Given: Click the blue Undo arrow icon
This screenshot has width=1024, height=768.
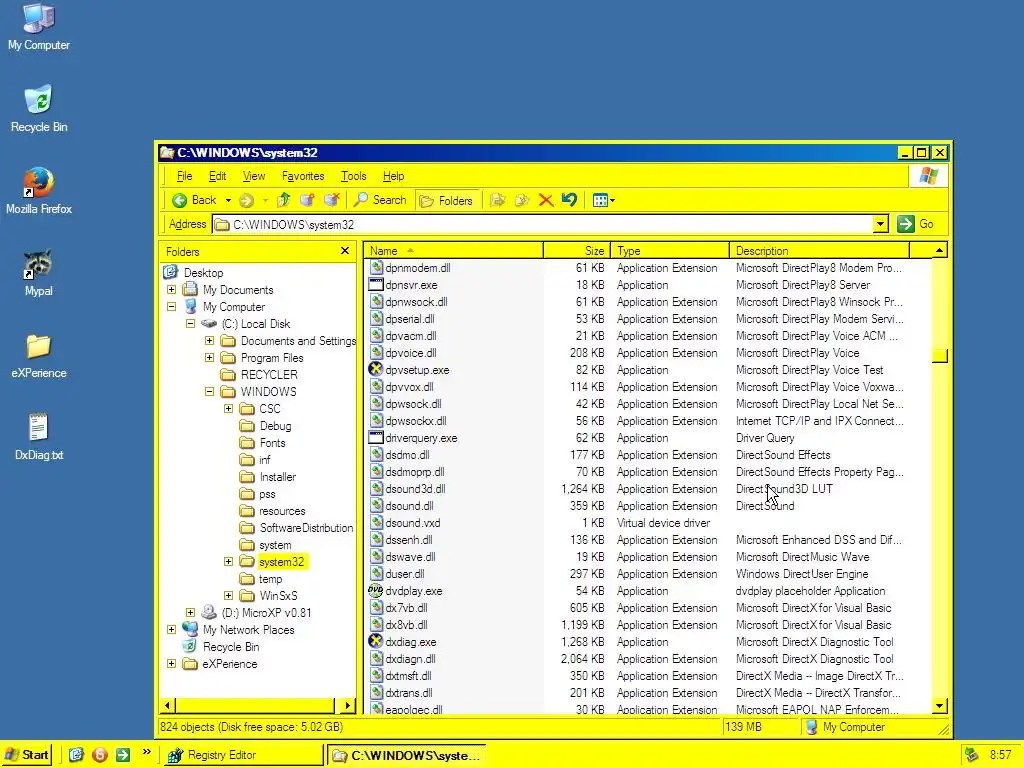Looking at the screenshot, I should pos(569,200).
